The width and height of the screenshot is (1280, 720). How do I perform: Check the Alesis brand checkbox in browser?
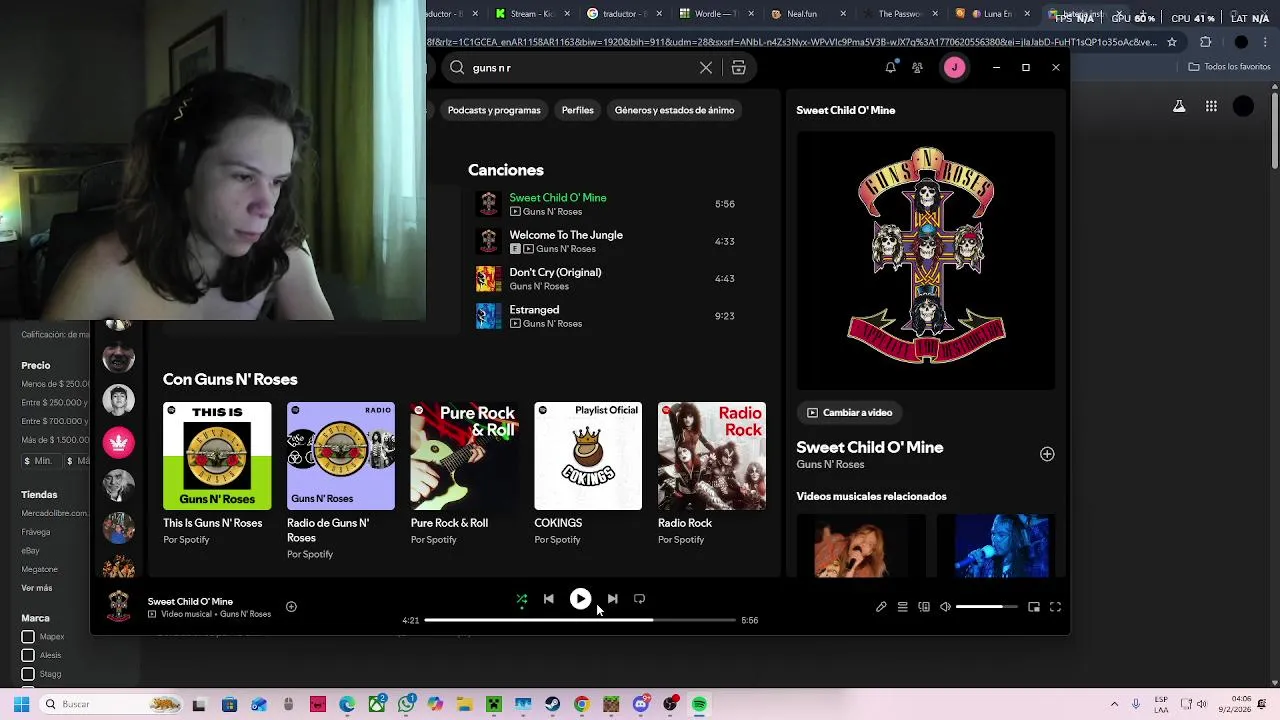click(x=28, y=655)
